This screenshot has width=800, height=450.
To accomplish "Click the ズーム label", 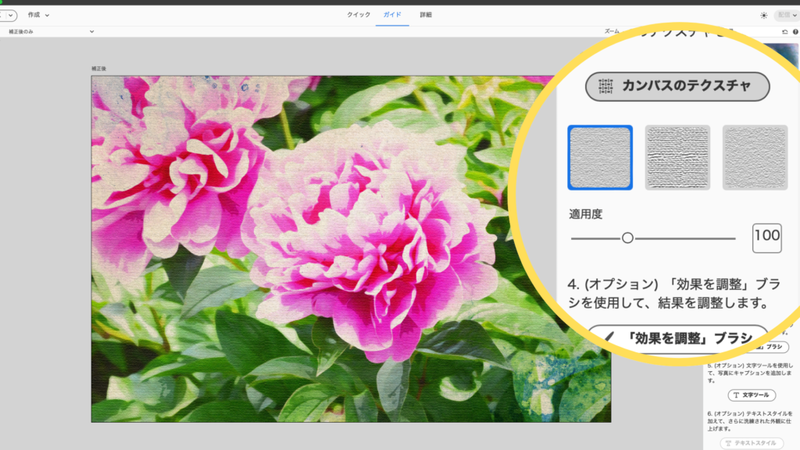I will [612, 32].
